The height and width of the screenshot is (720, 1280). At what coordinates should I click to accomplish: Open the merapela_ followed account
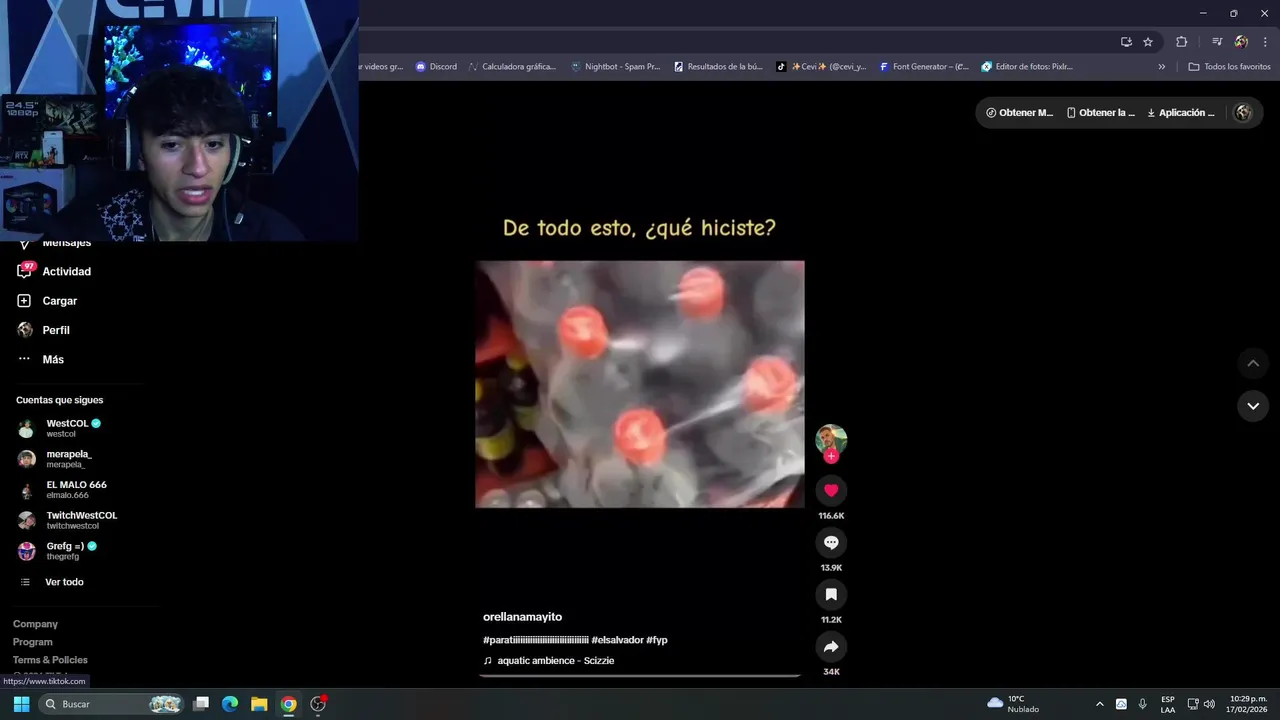[68, 459]
